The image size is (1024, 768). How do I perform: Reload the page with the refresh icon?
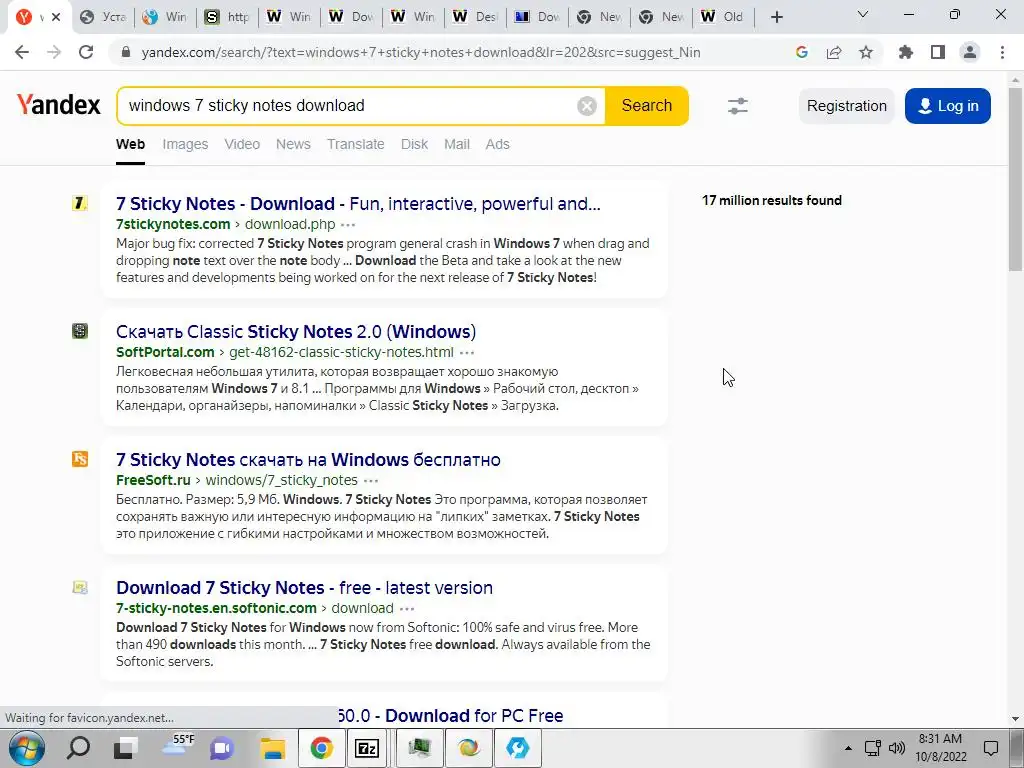click(86, 52)
